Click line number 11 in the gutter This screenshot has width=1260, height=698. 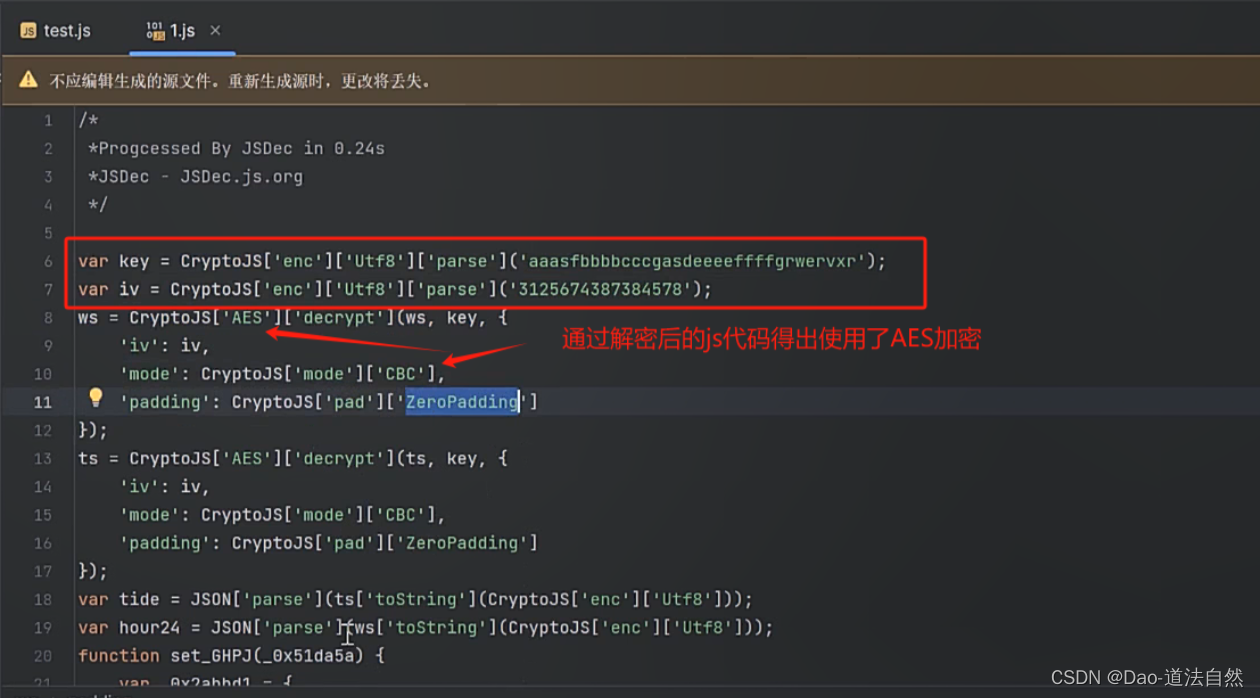(42, 401)
